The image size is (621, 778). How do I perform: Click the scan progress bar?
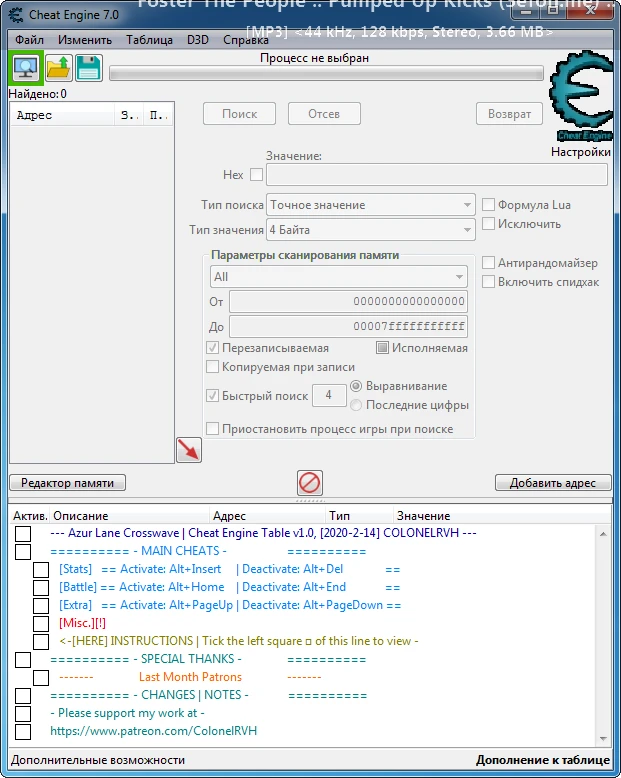pyautogui.click(x=326, y=74)
